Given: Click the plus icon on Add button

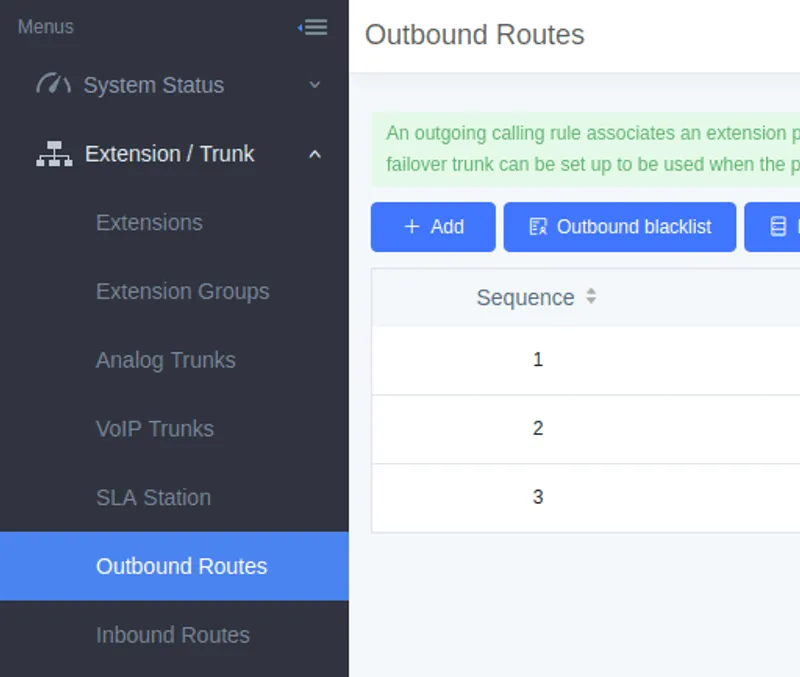Looking at the screenshot, I should point(411,227).
